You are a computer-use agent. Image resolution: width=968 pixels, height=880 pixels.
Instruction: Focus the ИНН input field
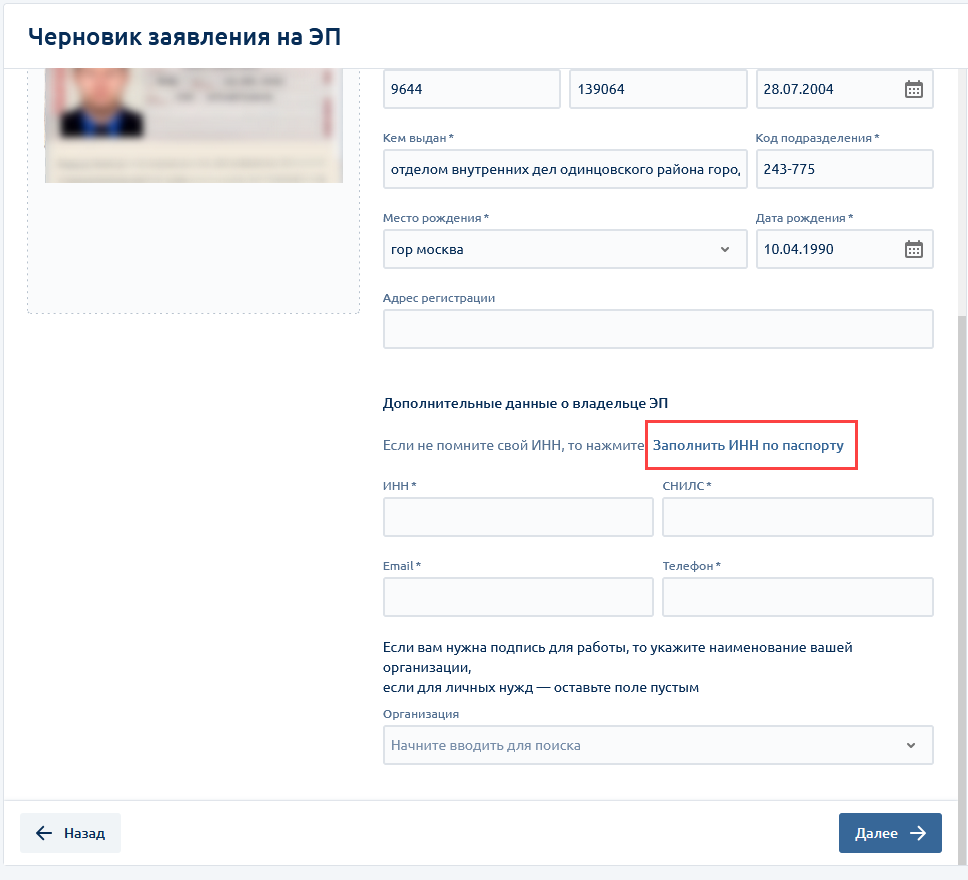point(518,518)
